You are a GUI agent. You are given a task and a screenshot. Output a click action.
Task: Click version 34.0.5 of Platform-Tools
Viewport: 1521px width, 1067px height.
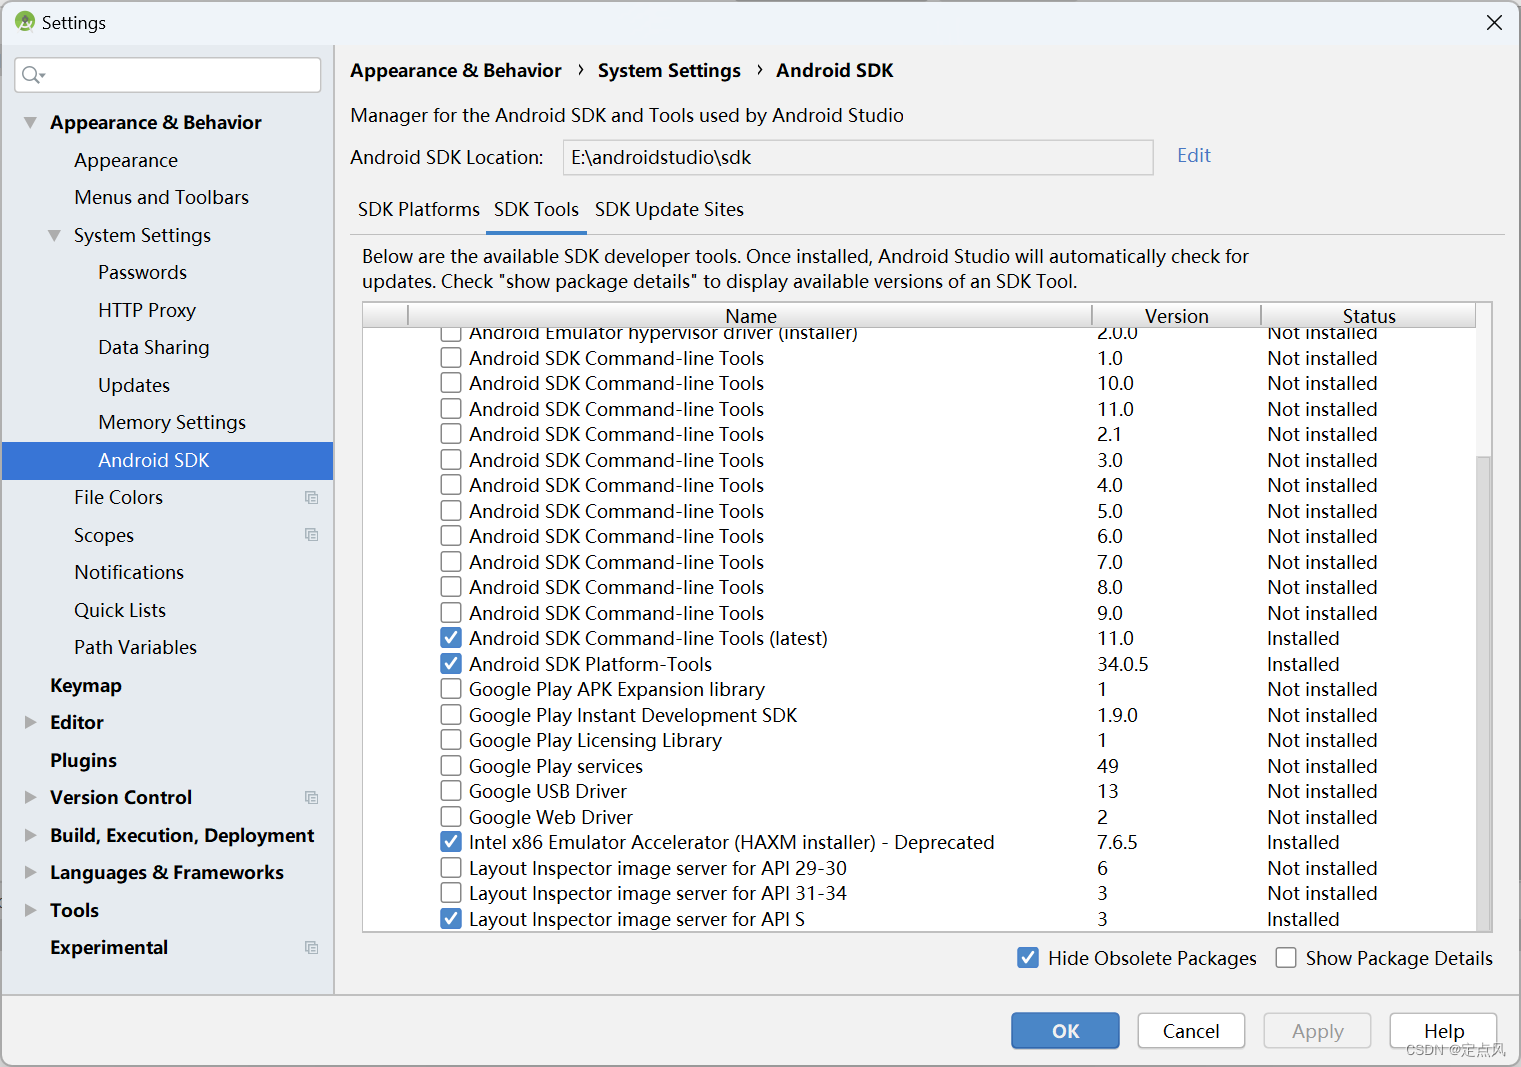coord(1122,664)
